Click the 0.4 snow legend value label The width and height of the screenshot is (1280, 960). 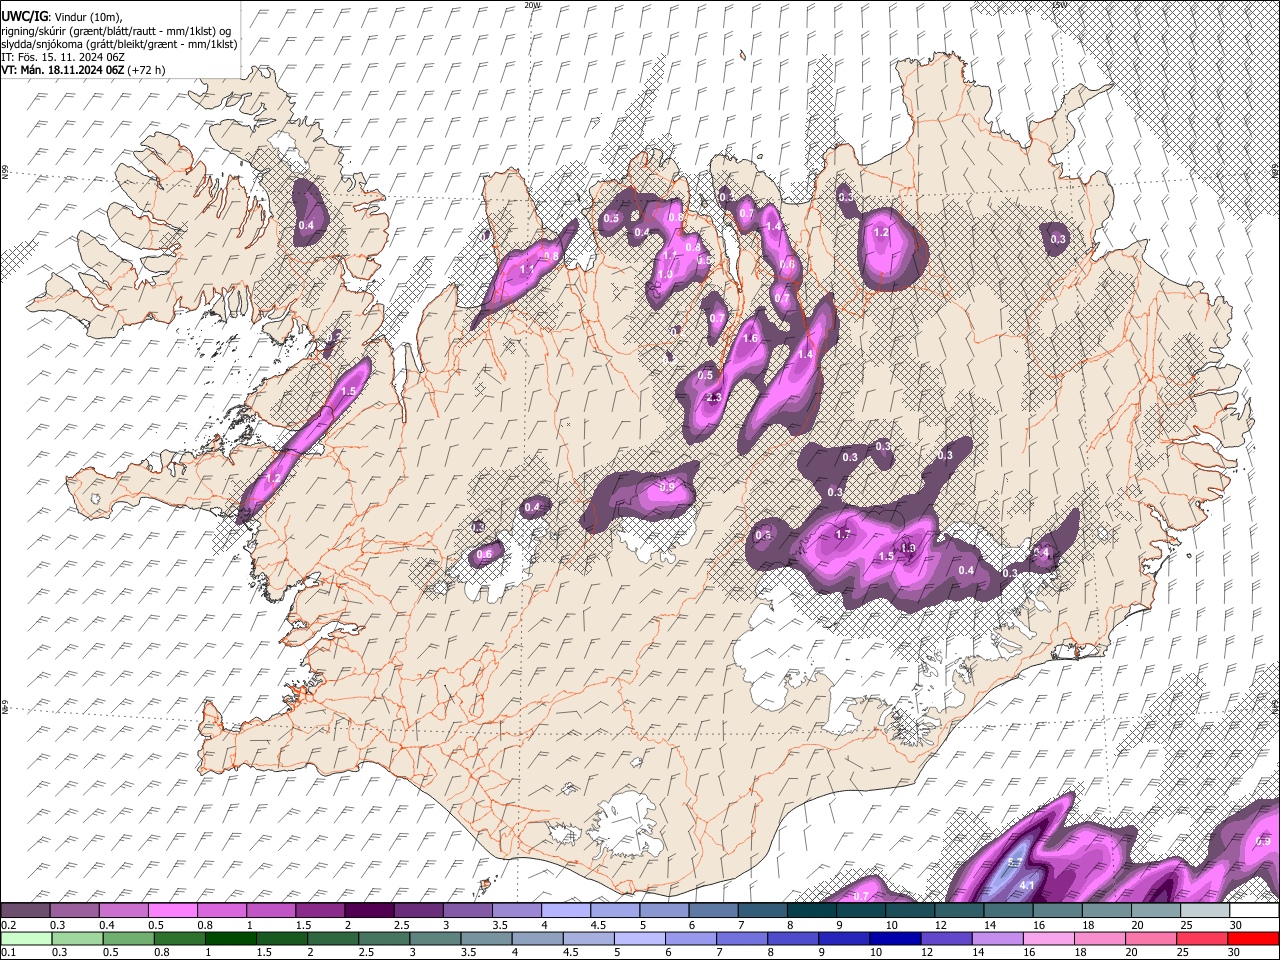point(107,925)
